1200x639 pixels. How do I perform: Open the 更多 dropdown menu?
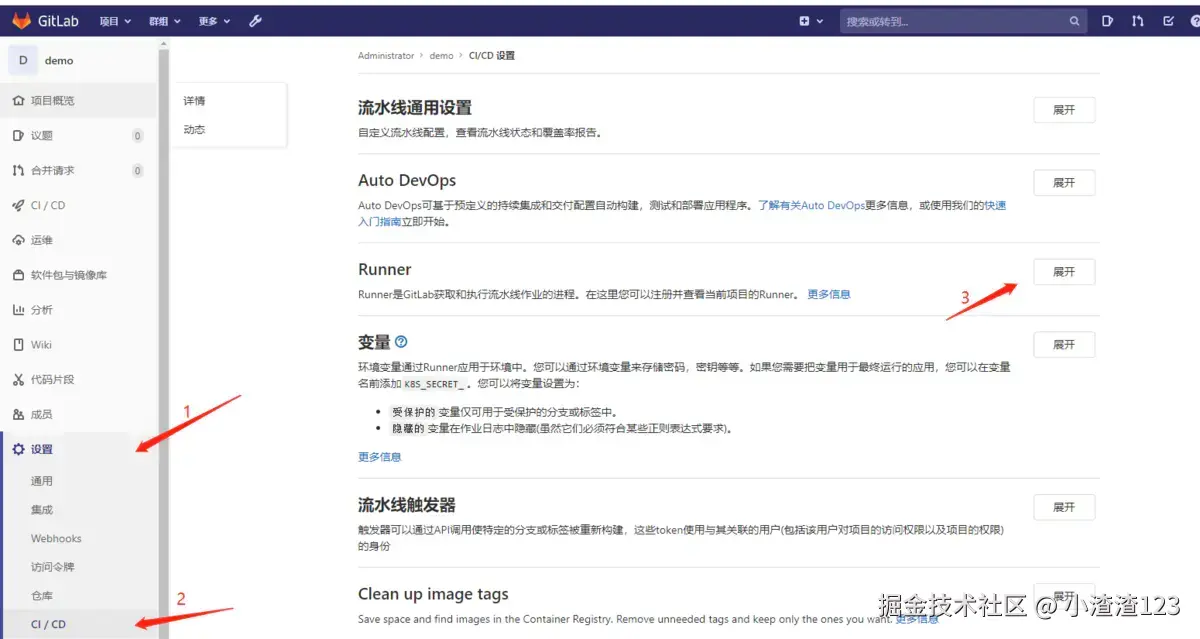tap(214, 21)
